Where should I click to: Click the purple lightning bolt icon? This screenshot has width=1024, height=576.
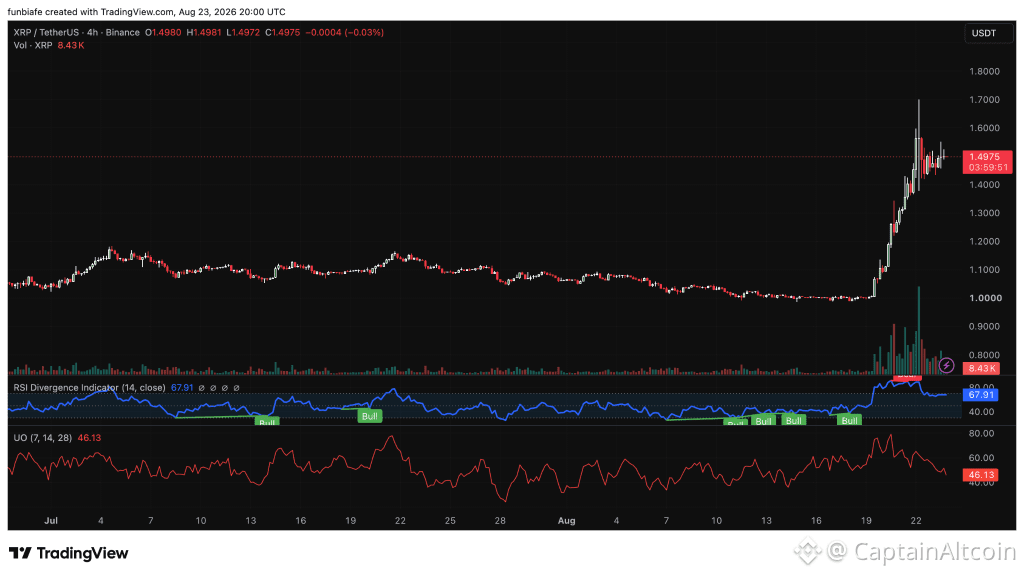point(946,366)
